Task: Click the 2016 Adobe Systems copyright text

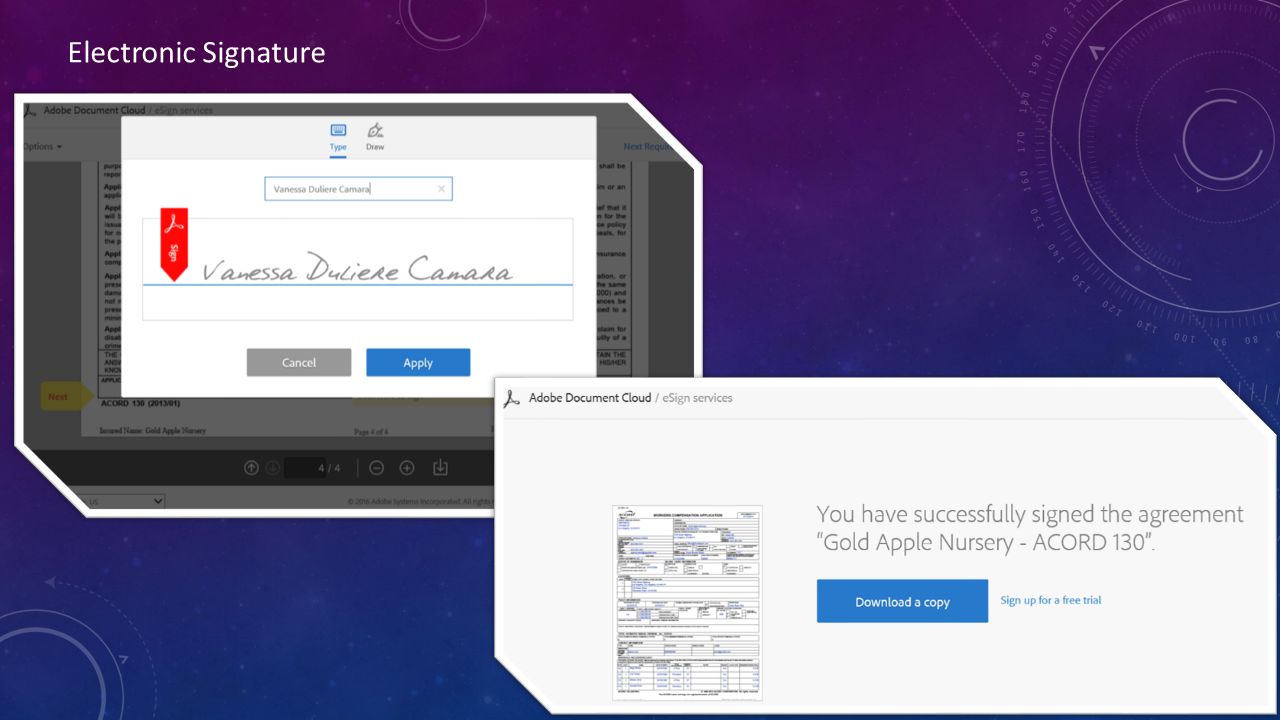Action: click(x=422, y=501)
